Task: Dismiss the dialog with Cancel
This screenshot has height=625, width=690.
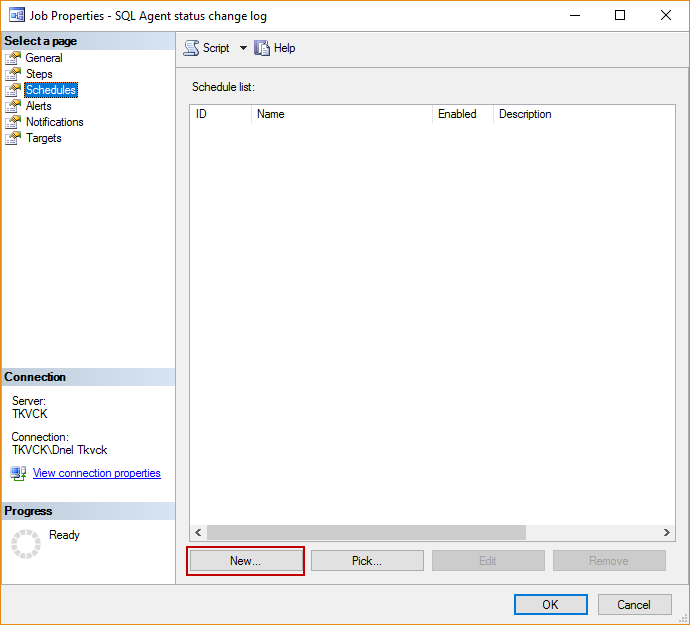Action: point(634,605)
